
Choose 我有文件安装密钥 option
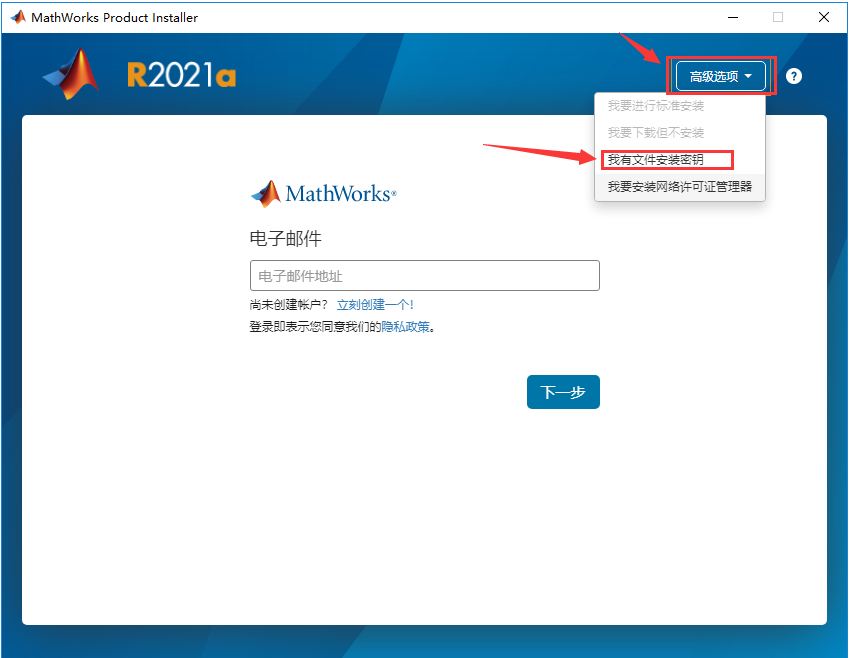[680, 160]
